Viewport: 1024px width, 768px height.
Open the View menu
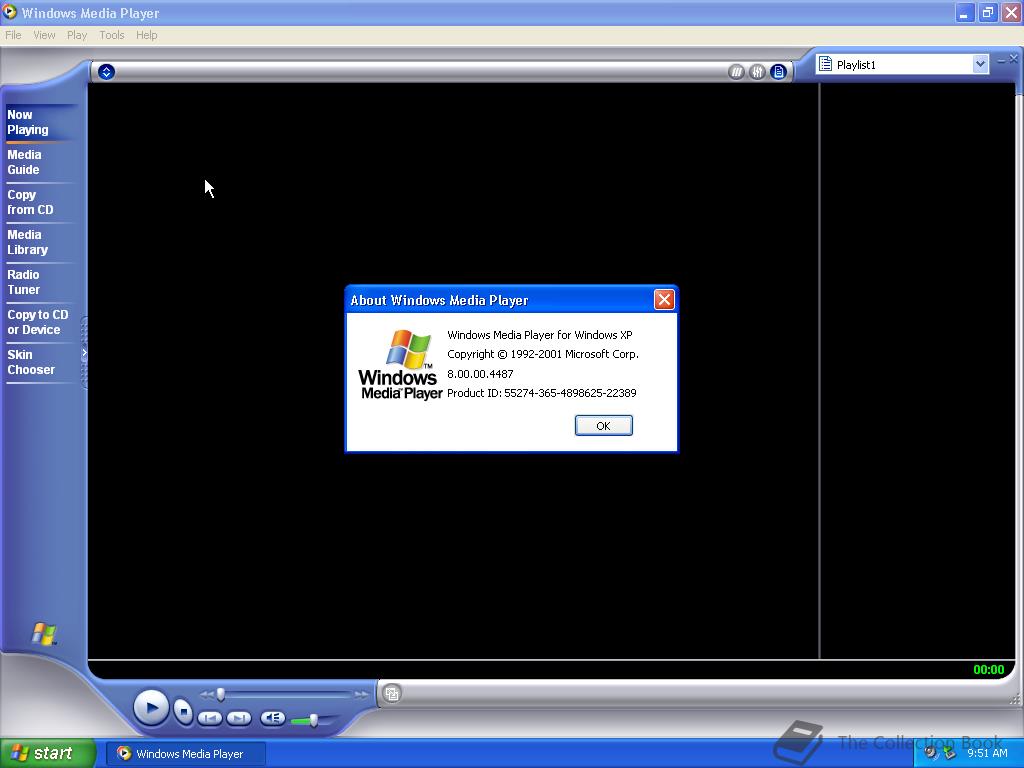click(44, 35)
